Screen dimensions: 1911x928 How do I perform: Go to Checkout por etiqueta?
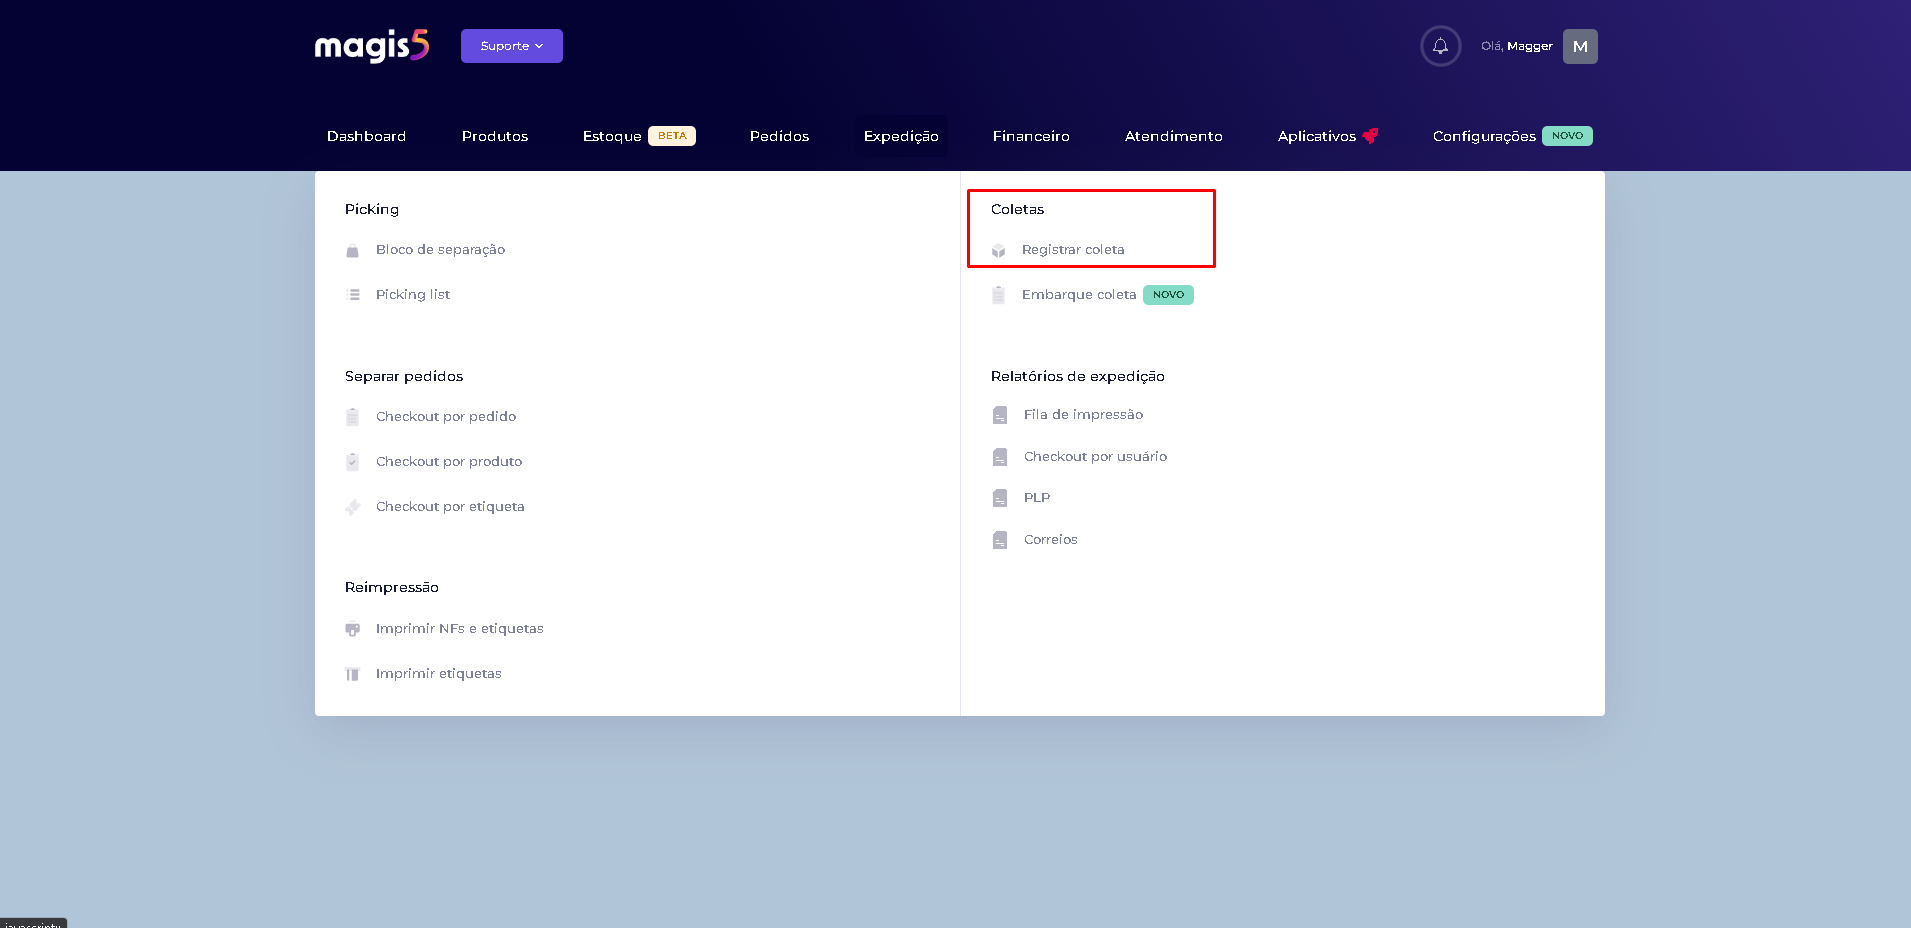click(x=450, y=507)
